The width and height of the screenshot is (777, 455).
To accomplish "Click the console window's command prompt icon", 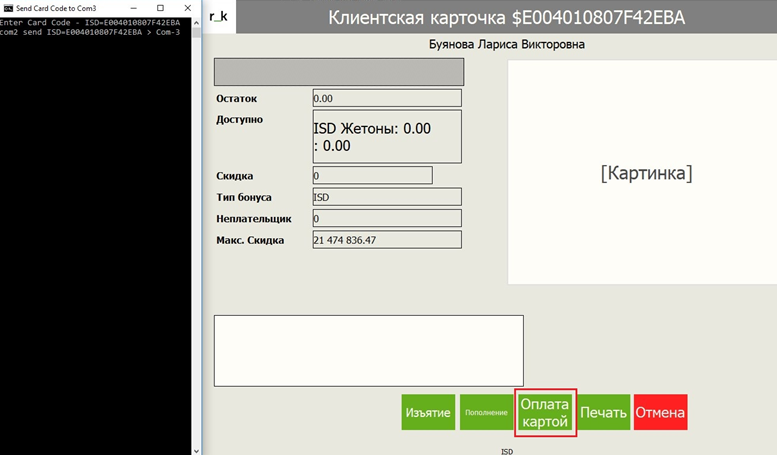I will tap(8, 7).
